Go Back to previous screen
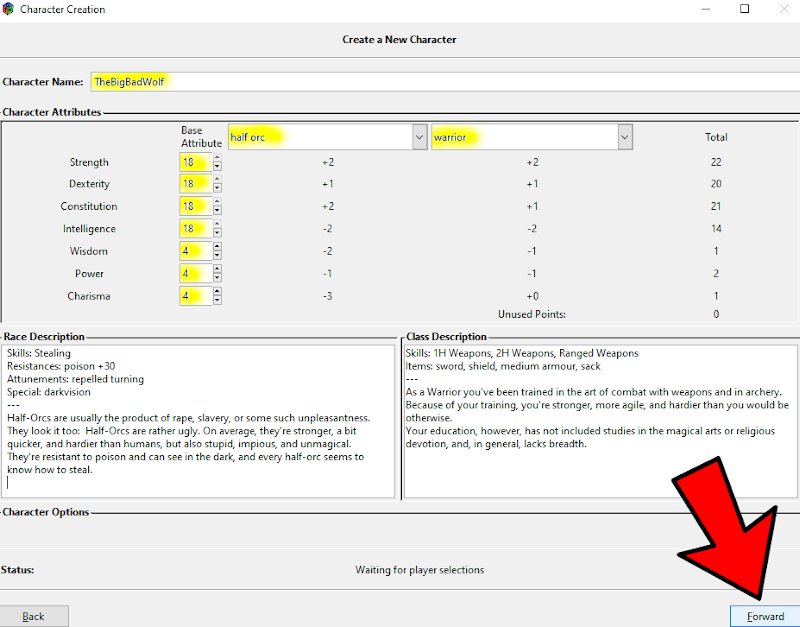Screen dimensions: 800x627 pyautogui.click(x=34, y=616)
